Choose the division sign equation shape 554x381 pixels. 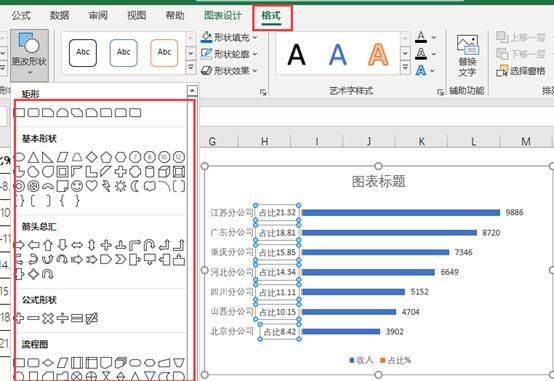coord(62,318)
